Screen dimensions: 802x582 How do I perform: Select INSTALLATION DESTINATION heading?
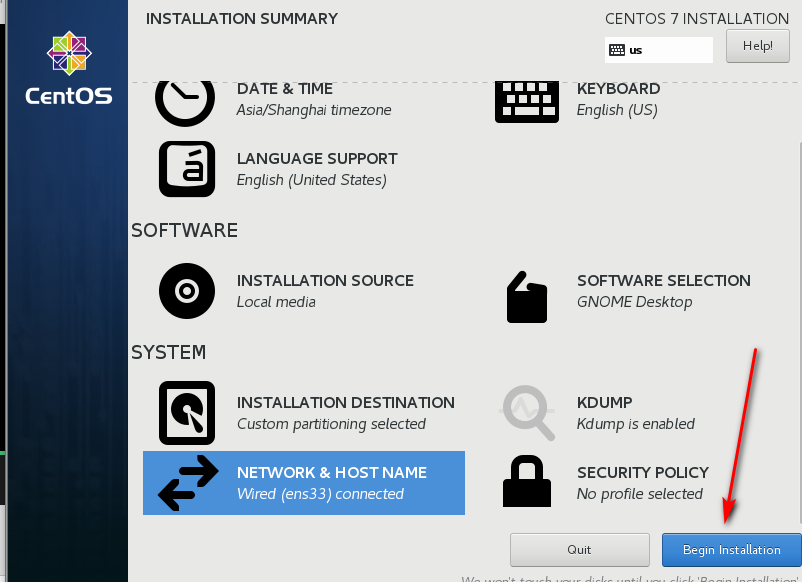click(x=346, y=402)
